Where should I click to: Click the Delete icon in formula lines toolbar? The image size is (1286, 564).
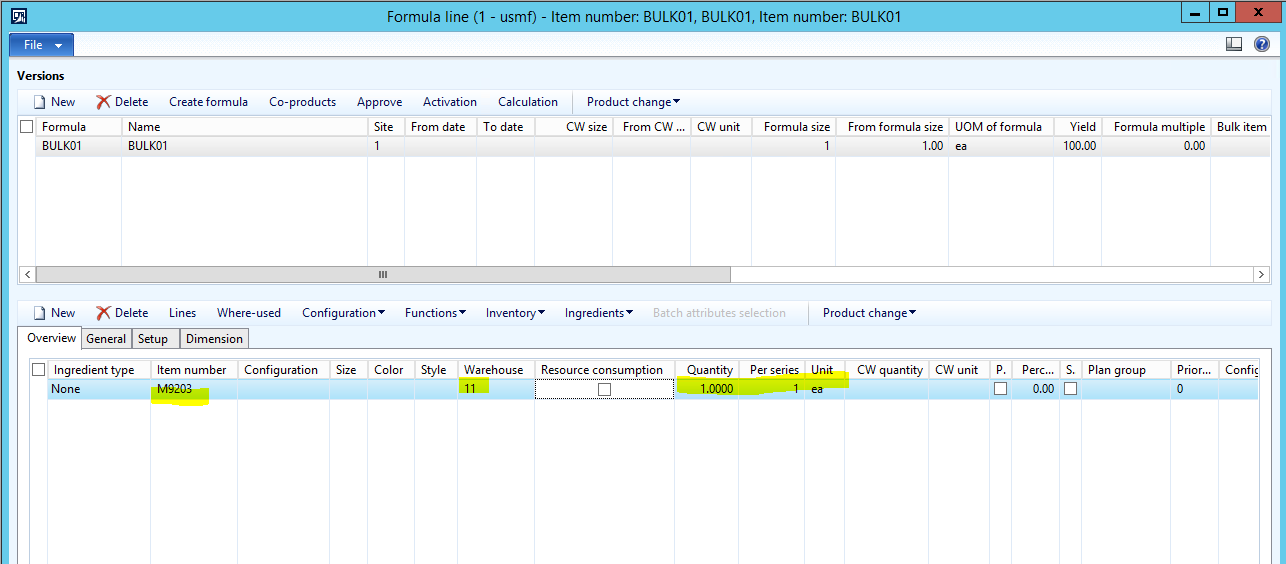(103, 313)
